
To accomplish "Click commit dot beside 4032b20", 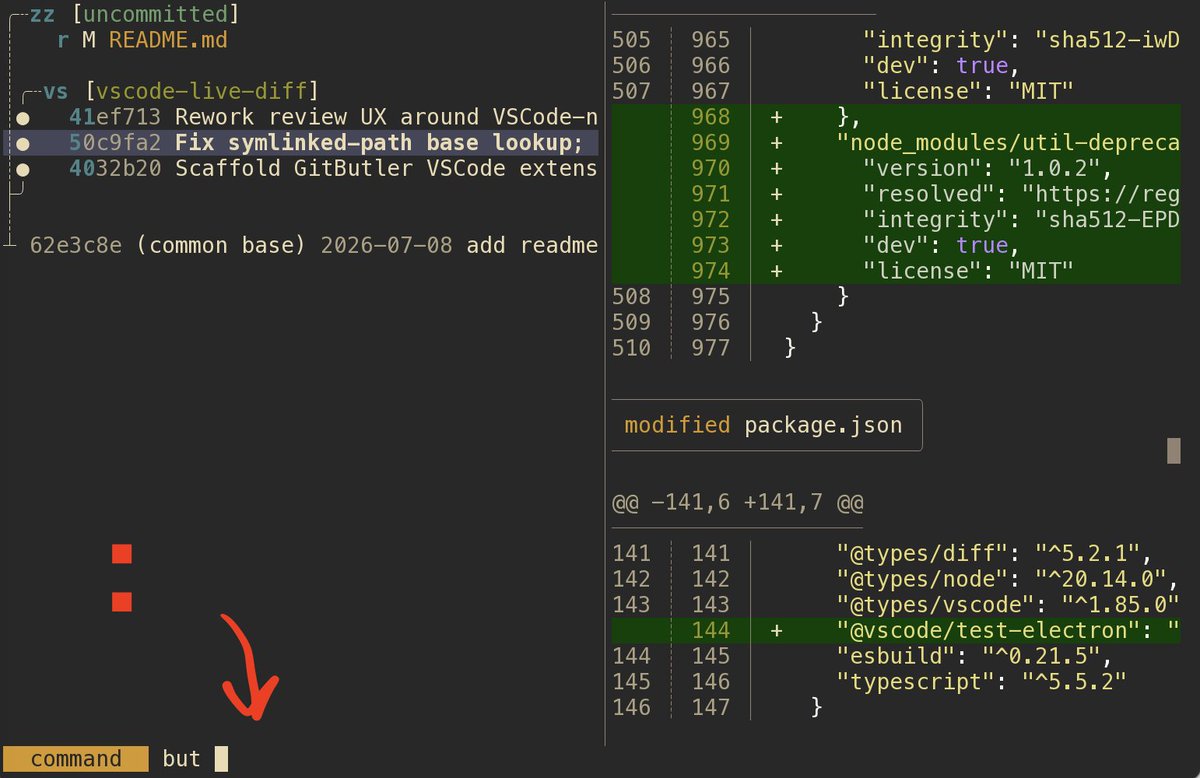I will [x=23, y=169].
